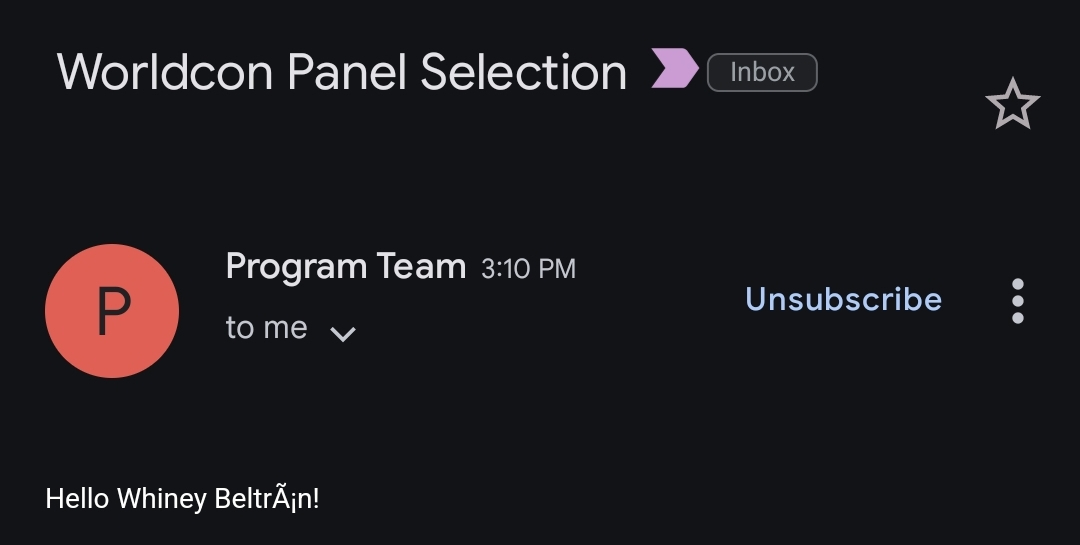1080x545 pixels.
Task: Click the purple importance marker icon
Action: click(x=674, y=69)
